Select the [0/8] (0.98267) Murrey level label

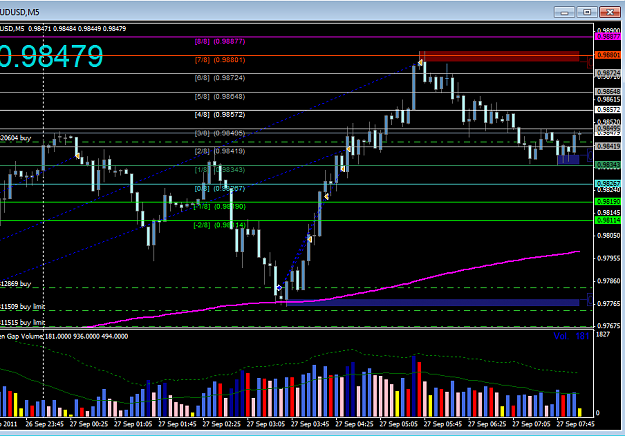(x=220, y=188)
